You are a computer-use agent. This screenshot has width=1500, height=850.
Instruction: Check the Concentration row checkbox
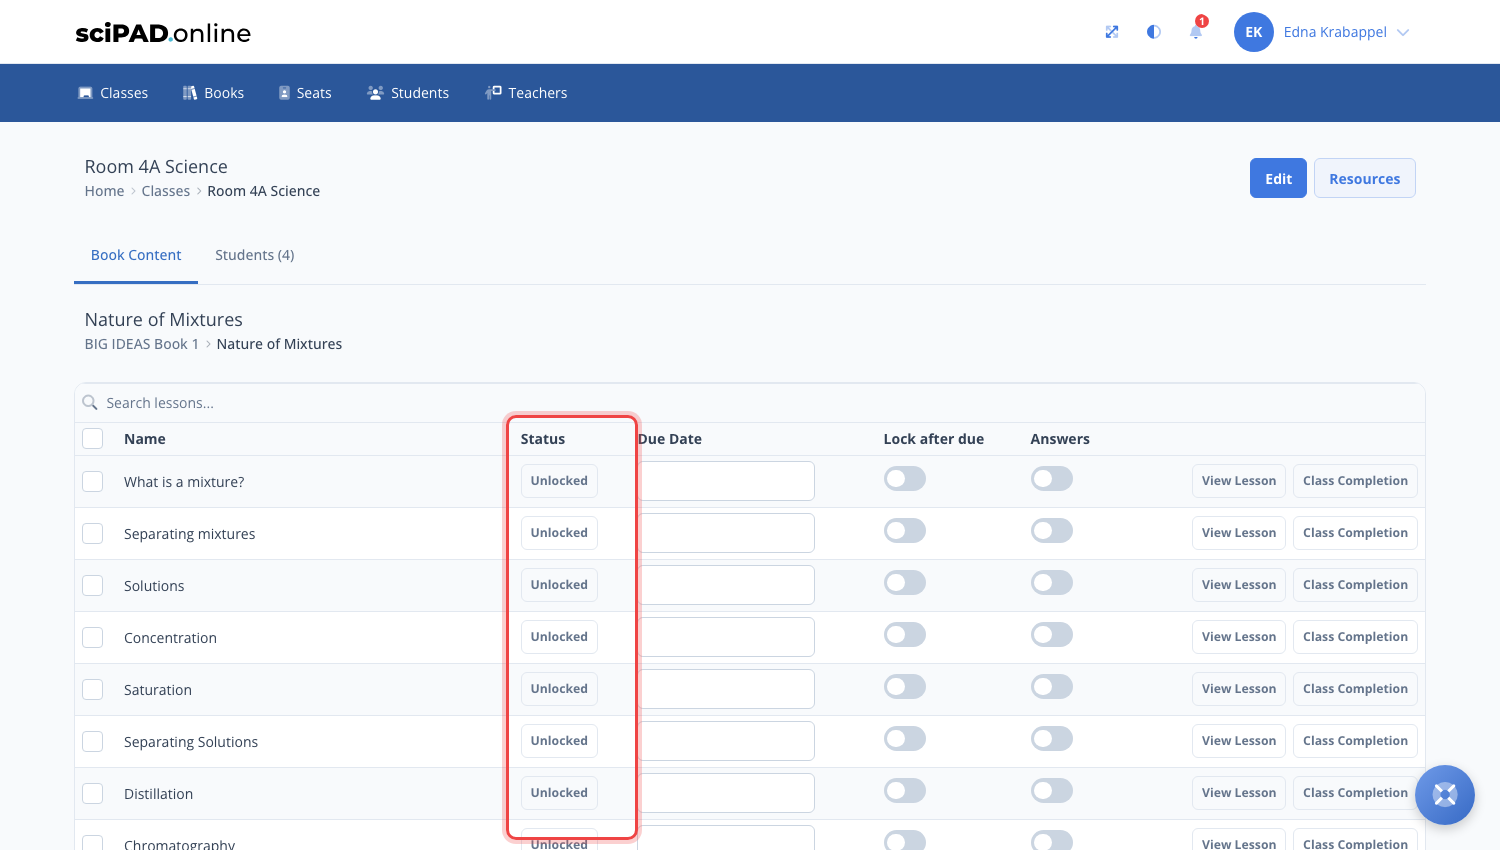[x=93, y=637]
